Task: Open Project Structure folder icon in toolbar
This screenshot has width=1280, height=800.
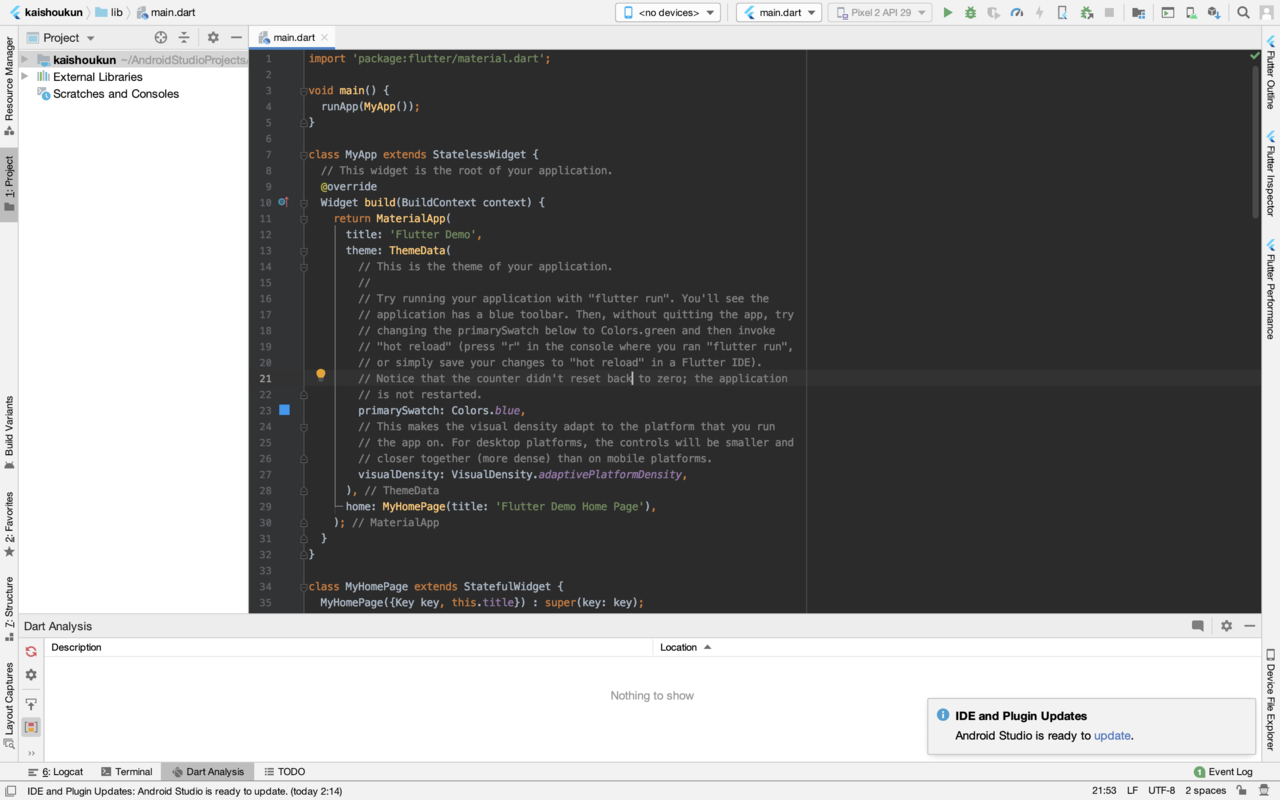Action: (x=1138, y=13)
